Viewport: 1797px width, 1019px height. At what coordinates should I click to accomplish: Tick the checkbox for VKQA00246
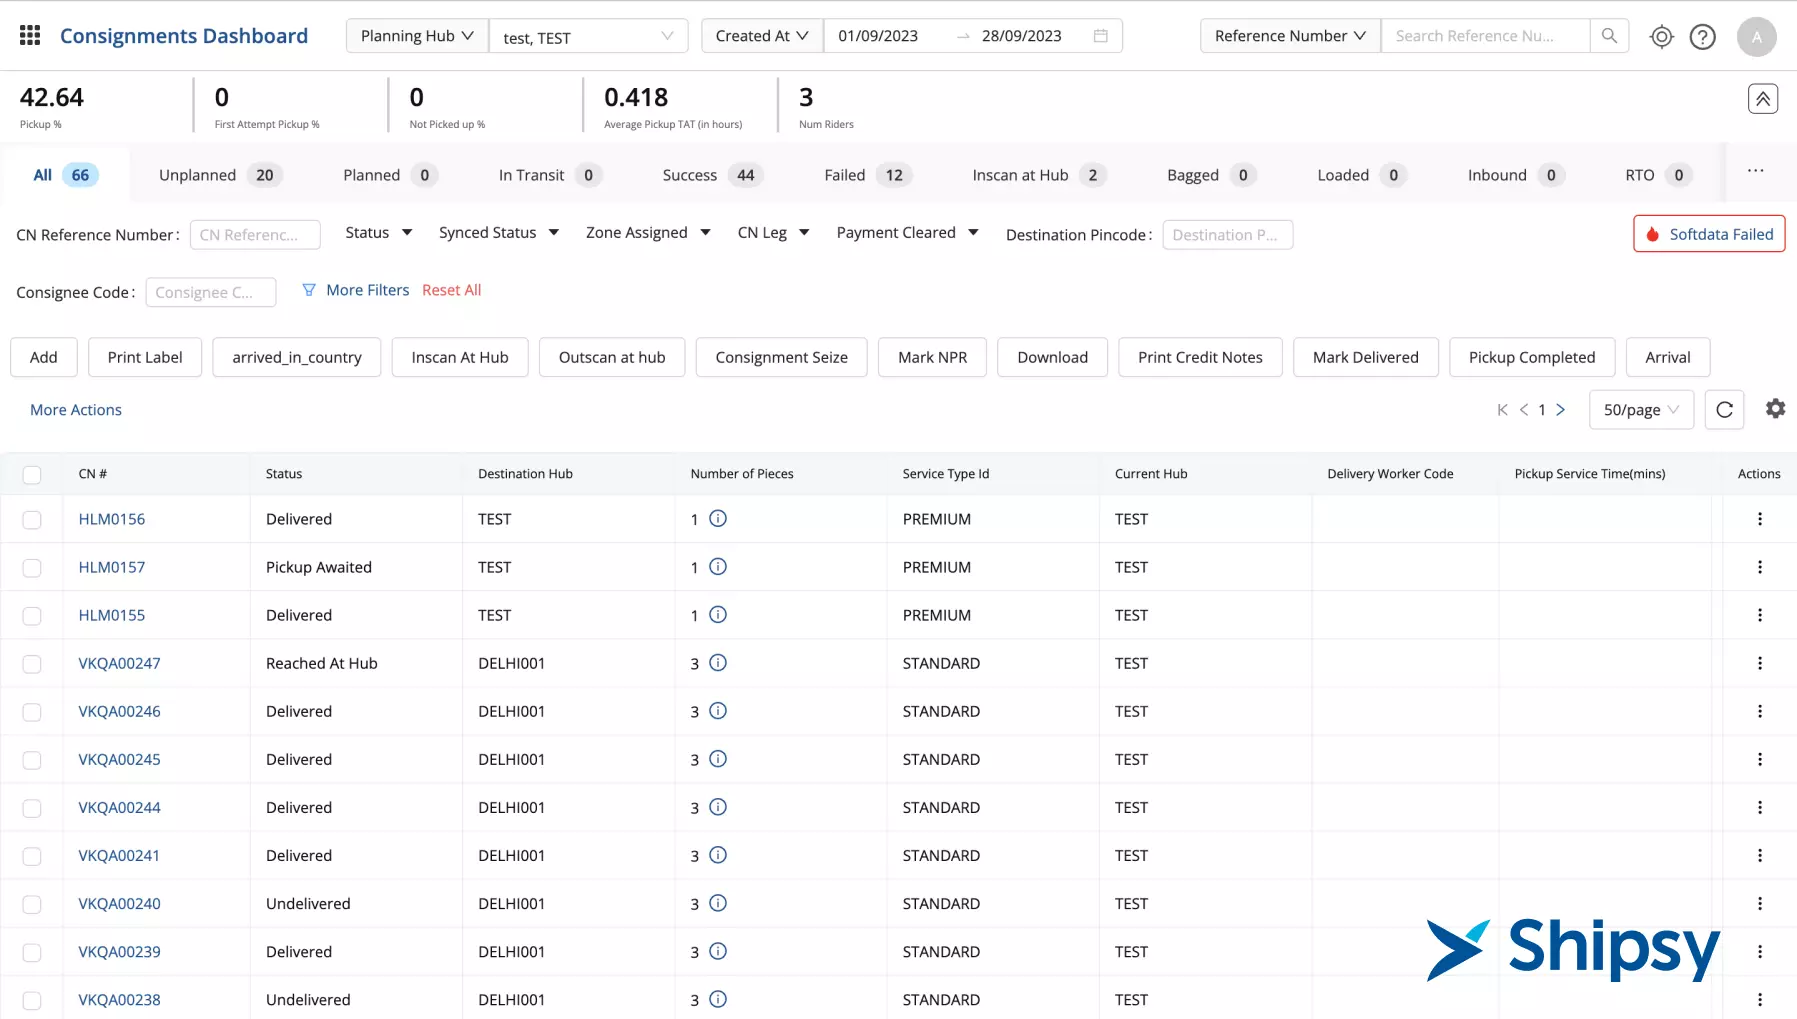coord(32,712)
